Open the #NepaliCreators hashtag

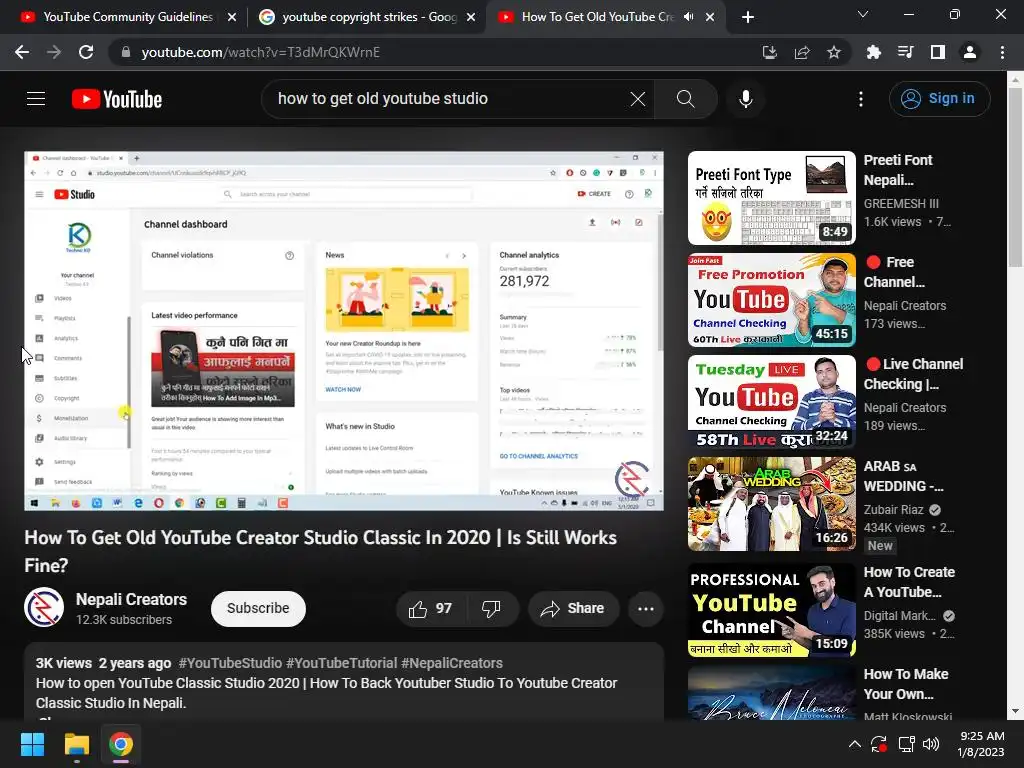coord(452,663)
